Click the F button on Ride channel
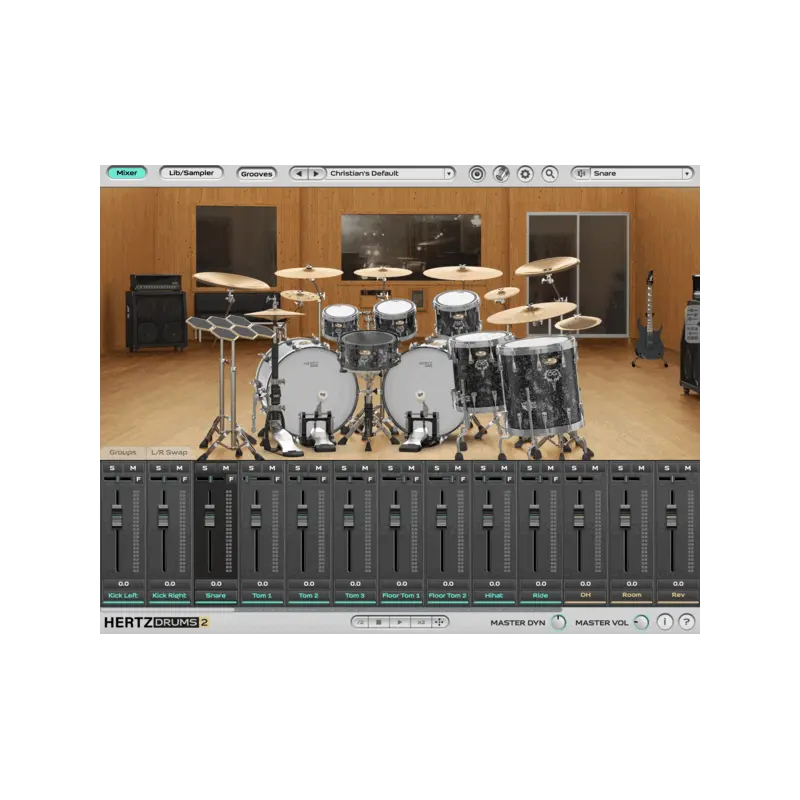Image resolution: width=800 pixels, height=800 pixels. pos(556,479)
